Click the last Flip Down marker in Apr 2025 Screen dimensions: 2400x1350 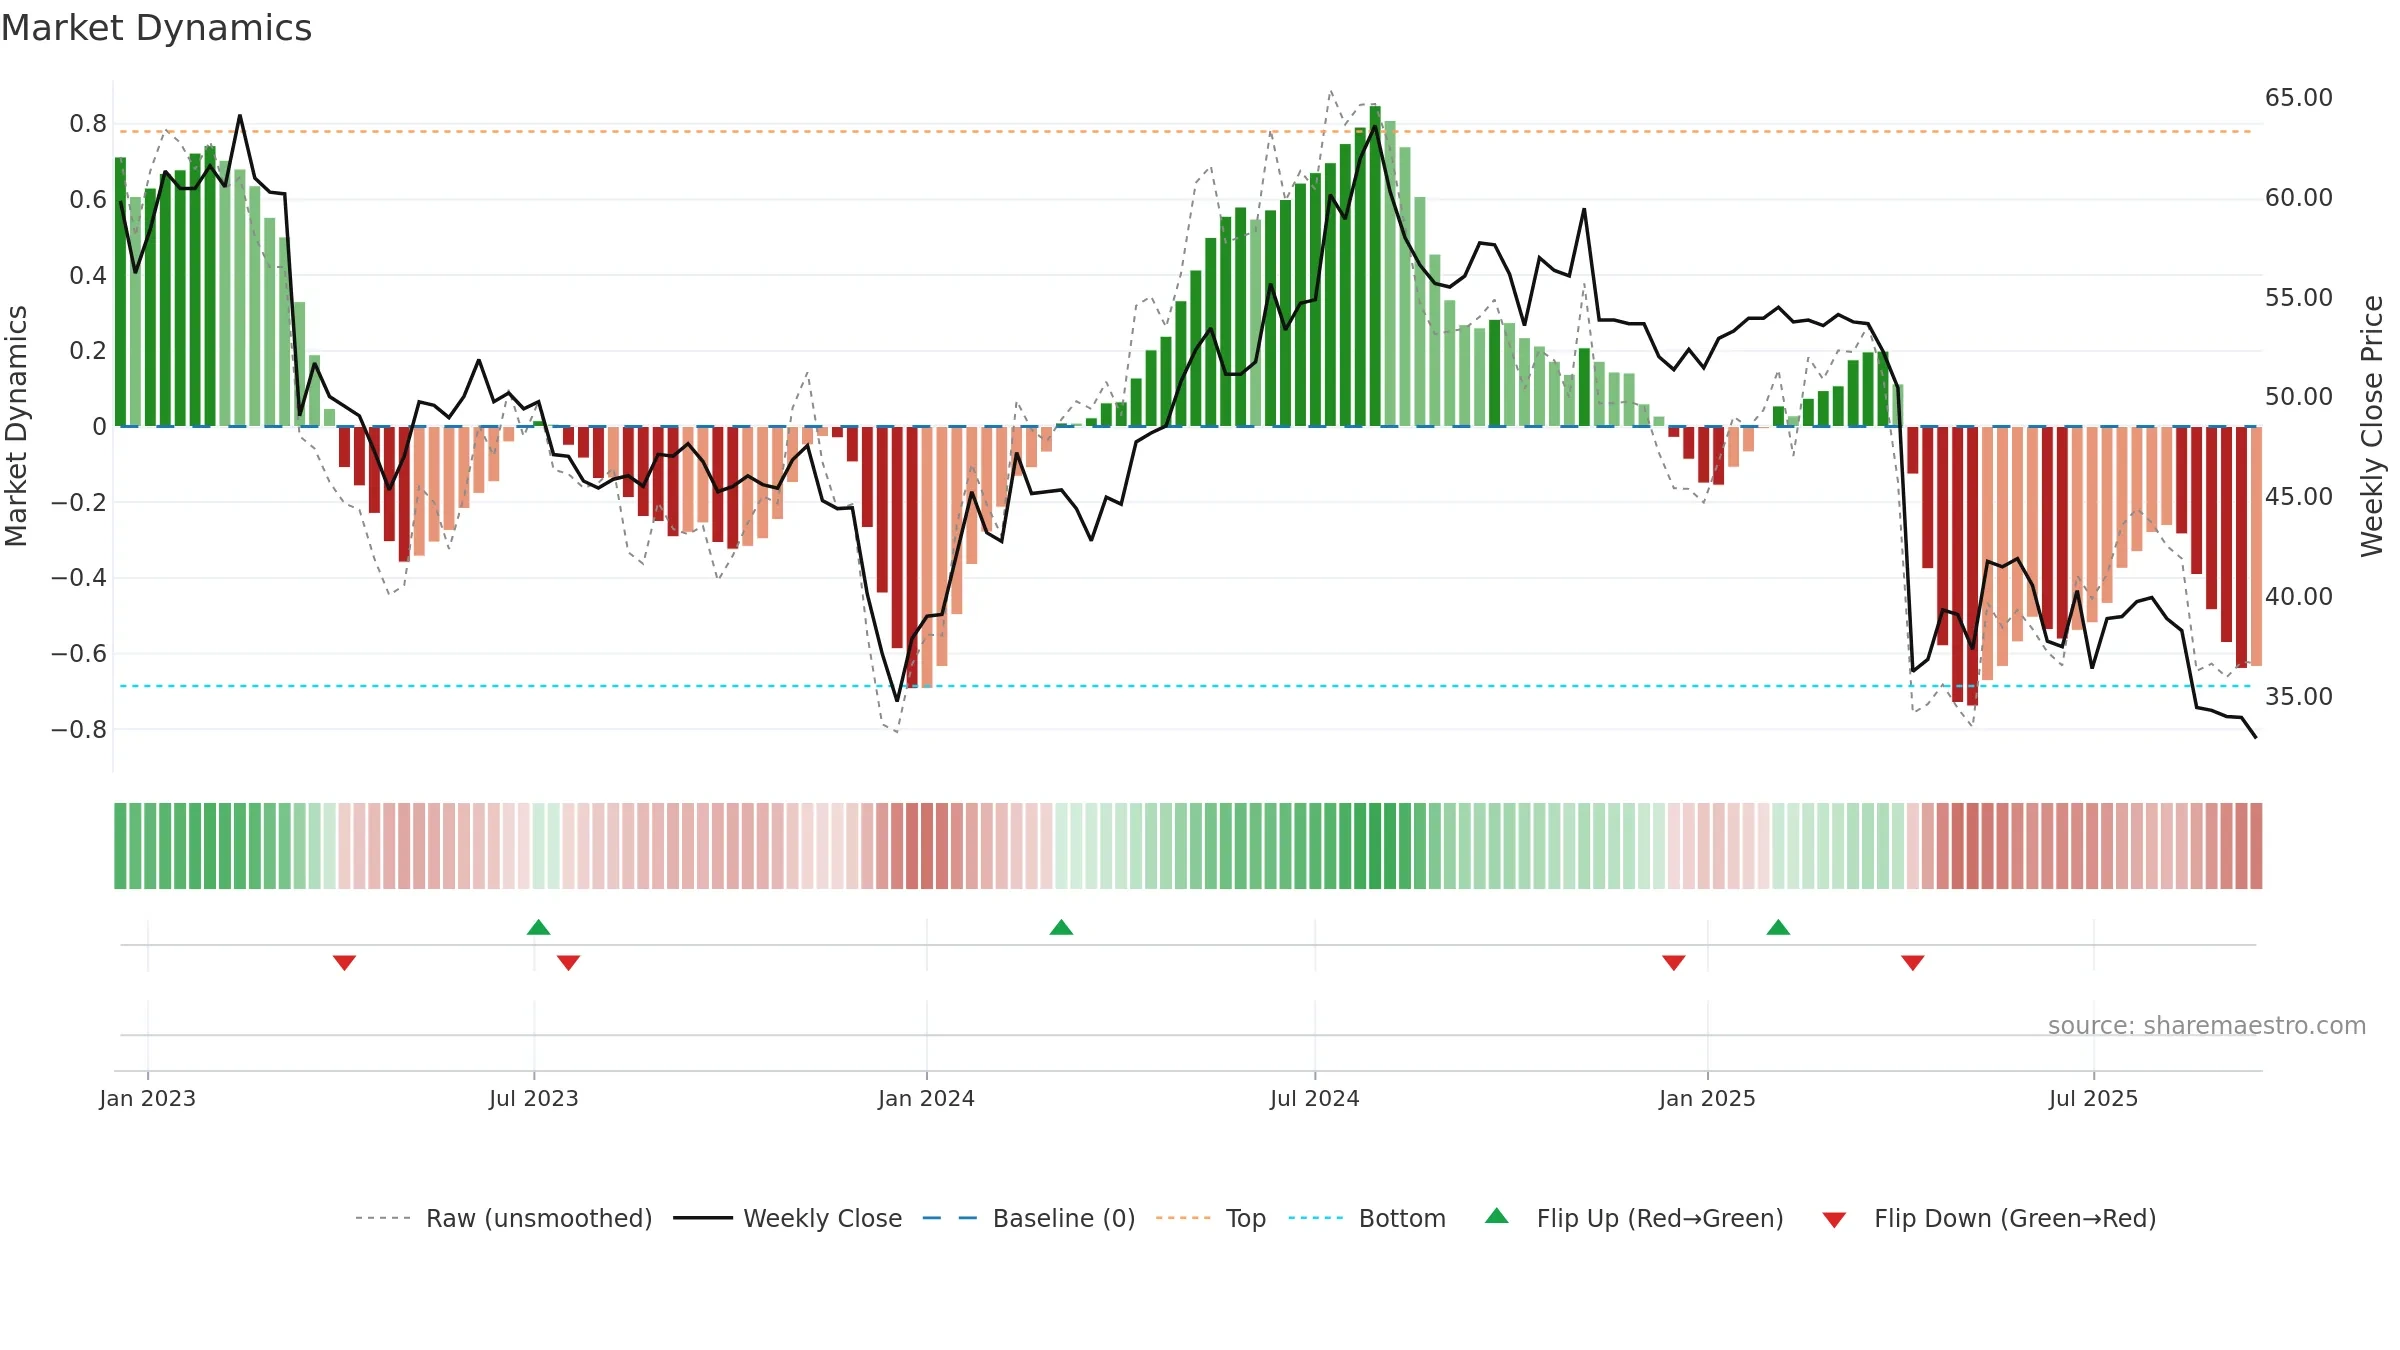coord(1912,963)
